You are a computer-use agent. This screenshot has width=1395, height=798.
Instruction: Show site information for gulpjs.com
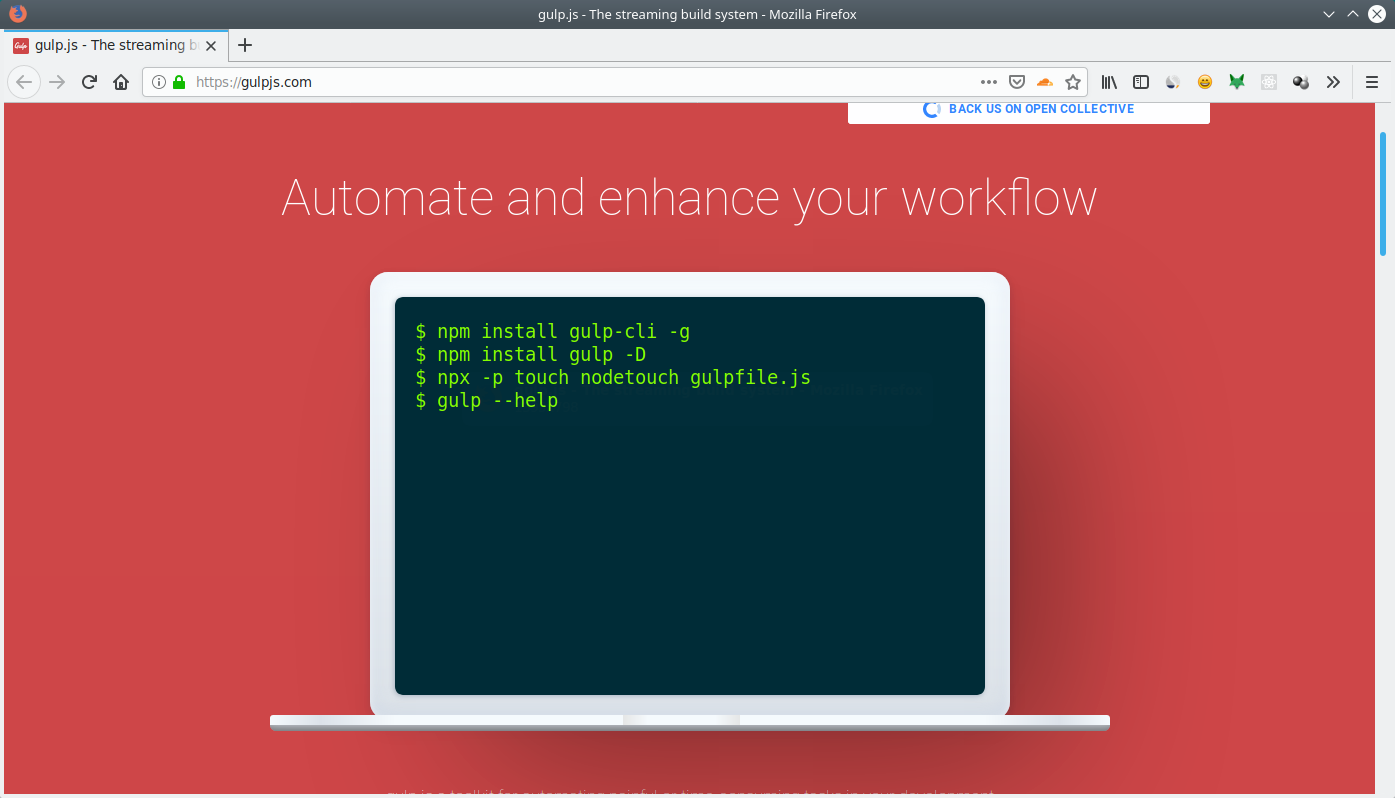pos(159,82)
